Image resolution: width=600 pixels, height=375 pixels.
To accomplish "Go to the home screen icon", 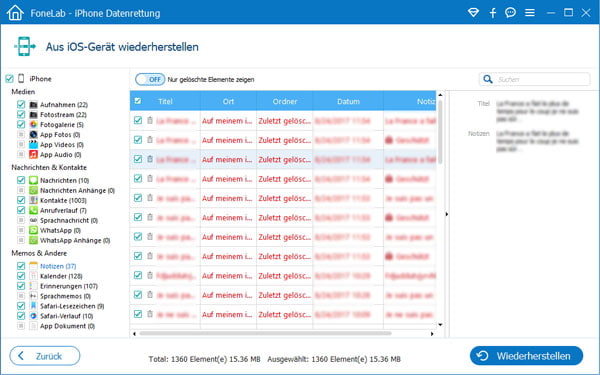I will [15, 13].
